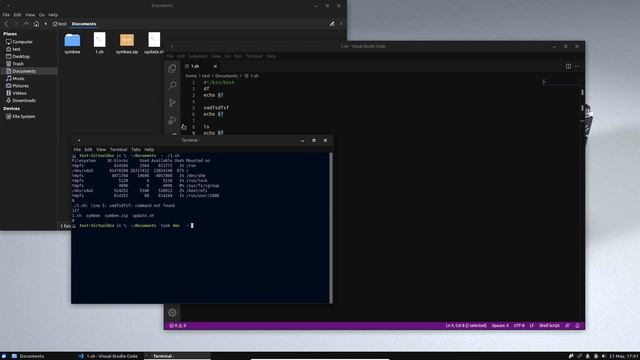
Task: Split the VS Code editor to the right
Action: (x=568, y=66)
